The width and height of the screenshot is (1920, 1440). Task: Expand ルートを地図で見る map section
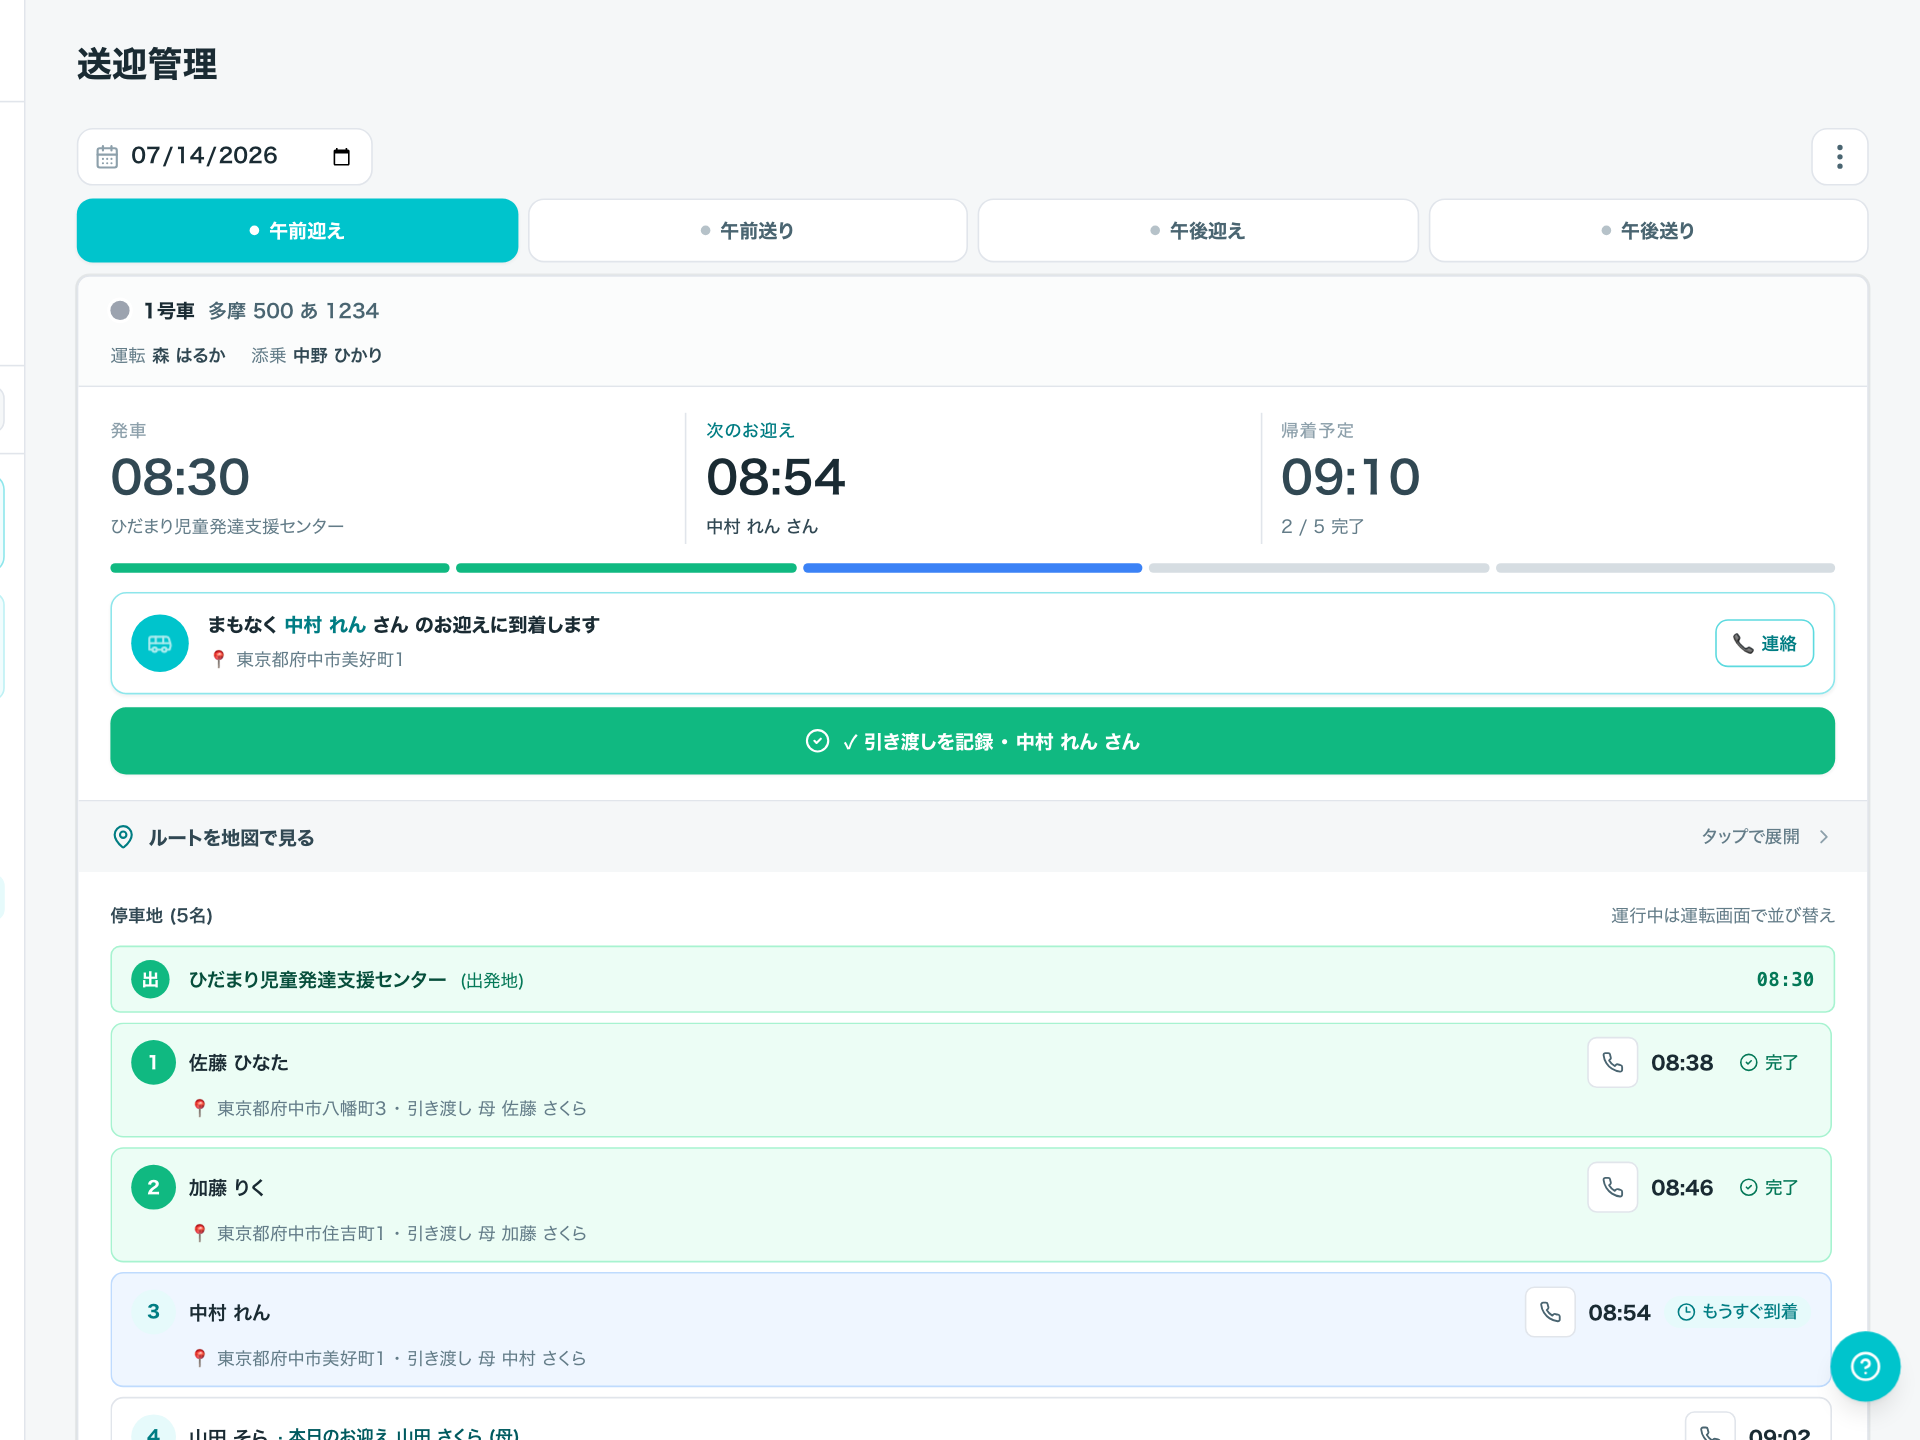coord(972,837)
